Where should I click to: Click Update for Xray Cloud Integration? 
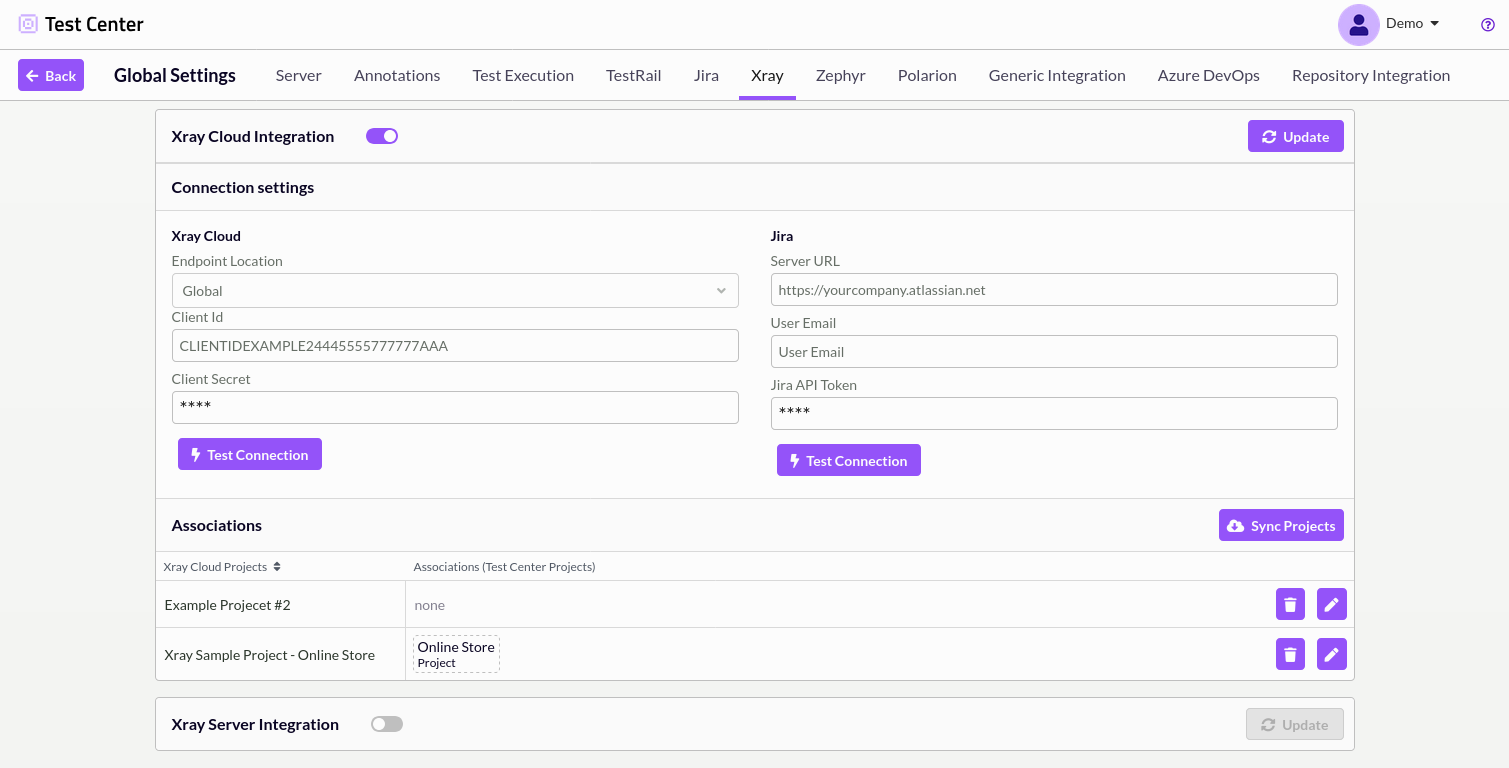click(x=1295, y=137)
